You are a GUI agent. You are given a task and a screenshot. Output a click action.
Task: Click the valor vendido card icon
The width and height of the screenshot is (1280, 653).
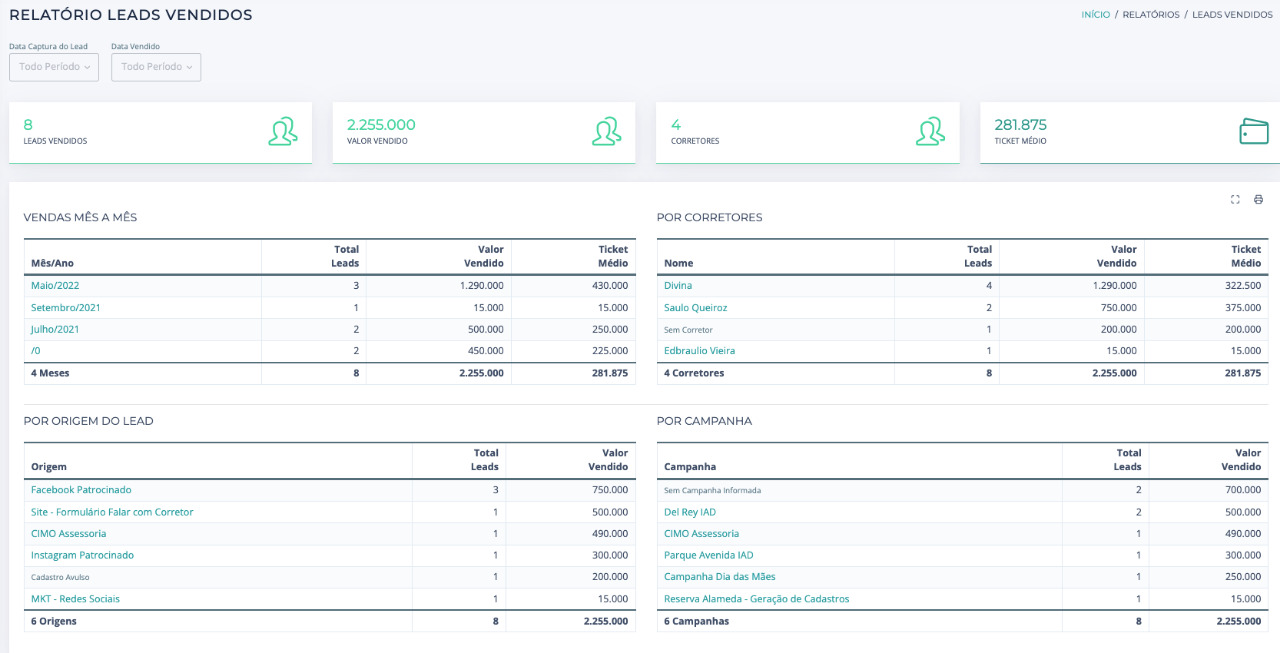click(607, 131)
